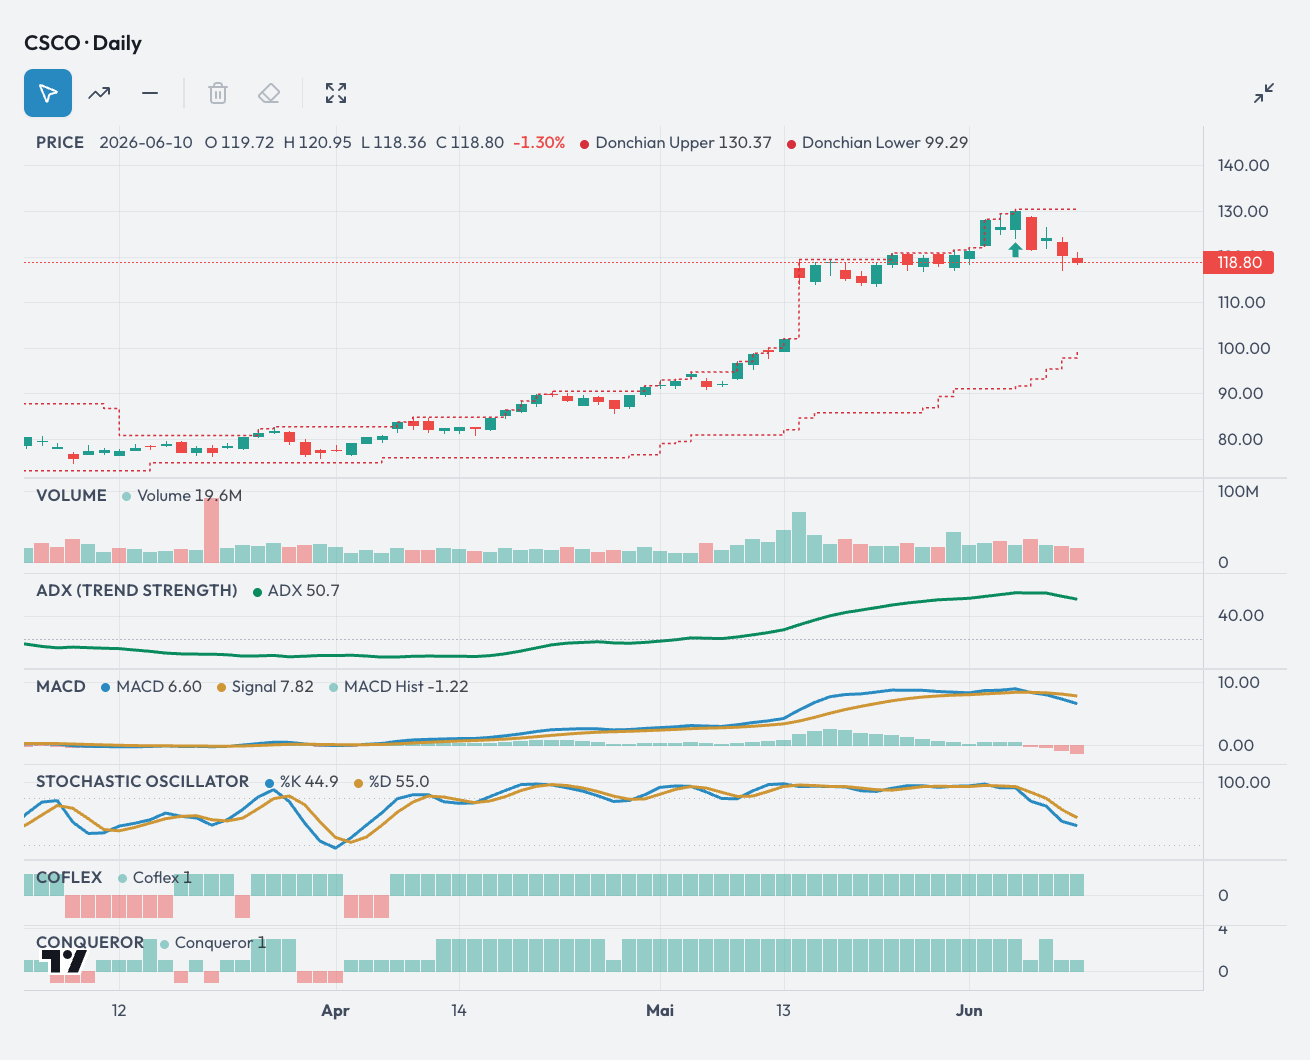Click the ADX 50.7 legend value
Screen dimensions: 1310x1060
coord(304,590)
